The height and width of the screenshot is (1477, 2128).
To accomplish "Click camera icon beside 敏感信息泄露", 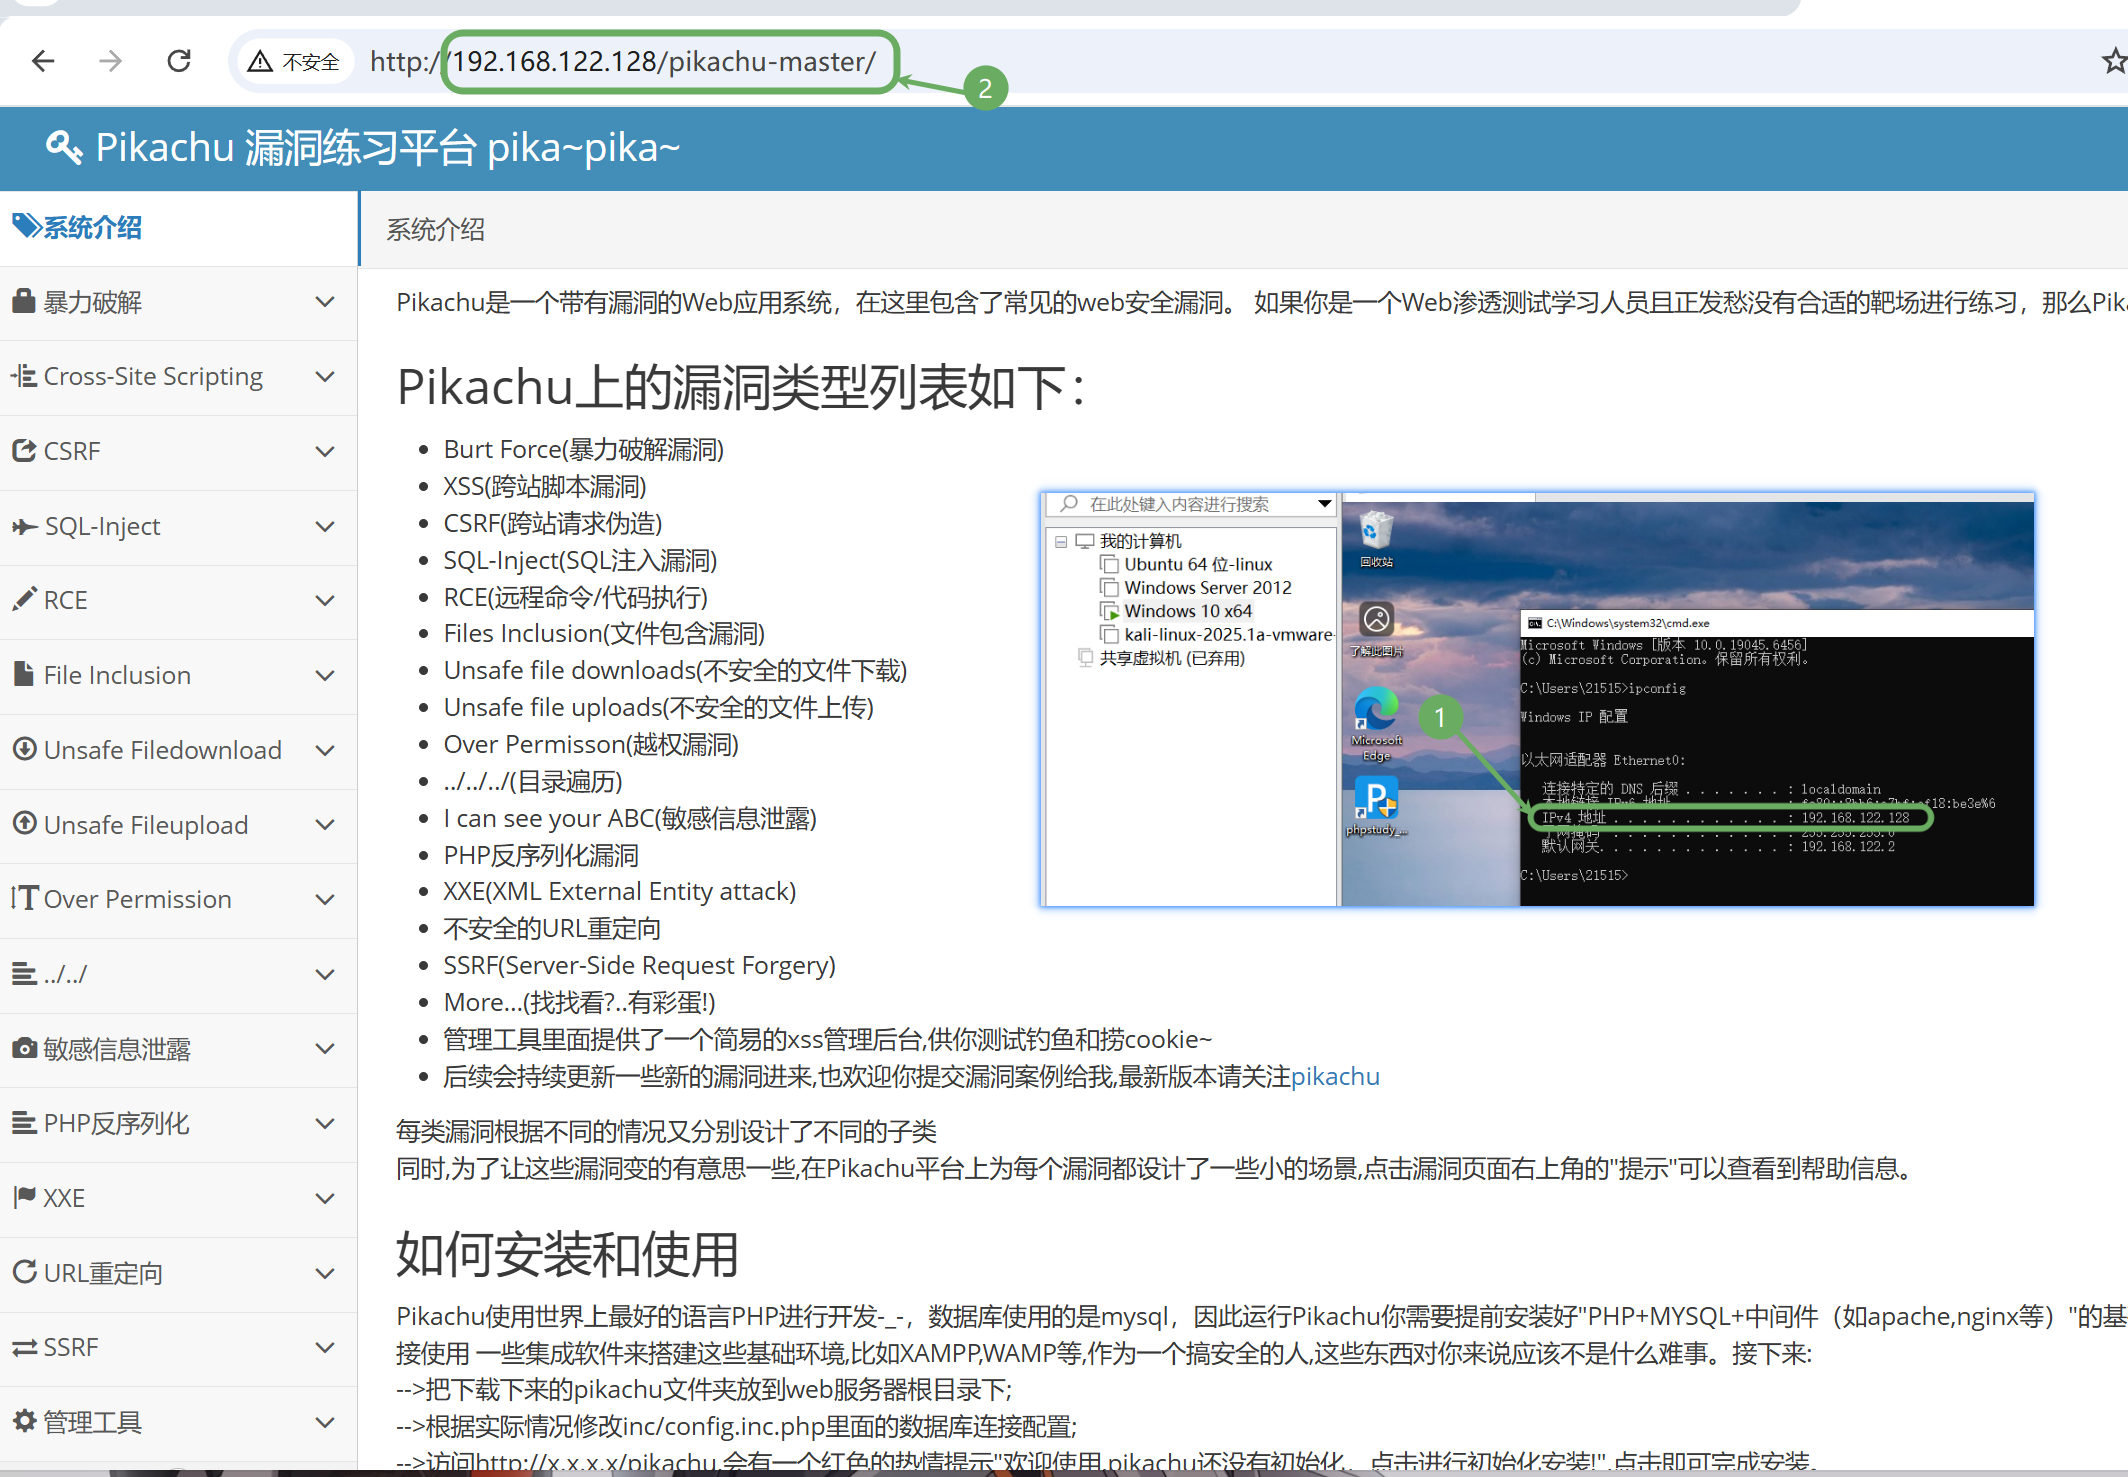I will 24,1047.
